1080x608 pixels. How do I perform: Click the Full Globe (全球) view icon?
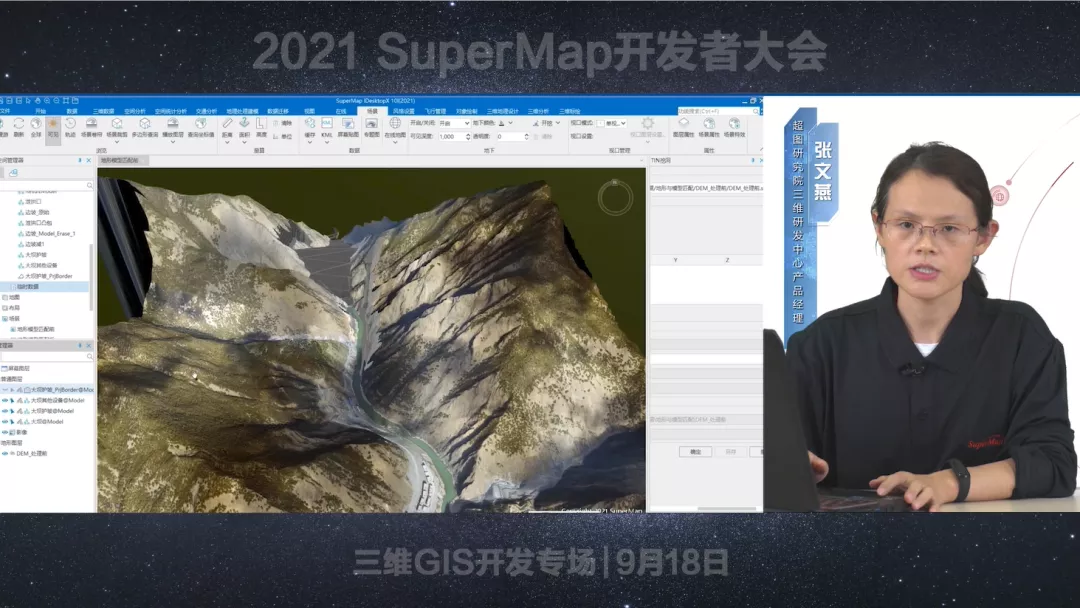pyautogui.click(x=36, y=123)
